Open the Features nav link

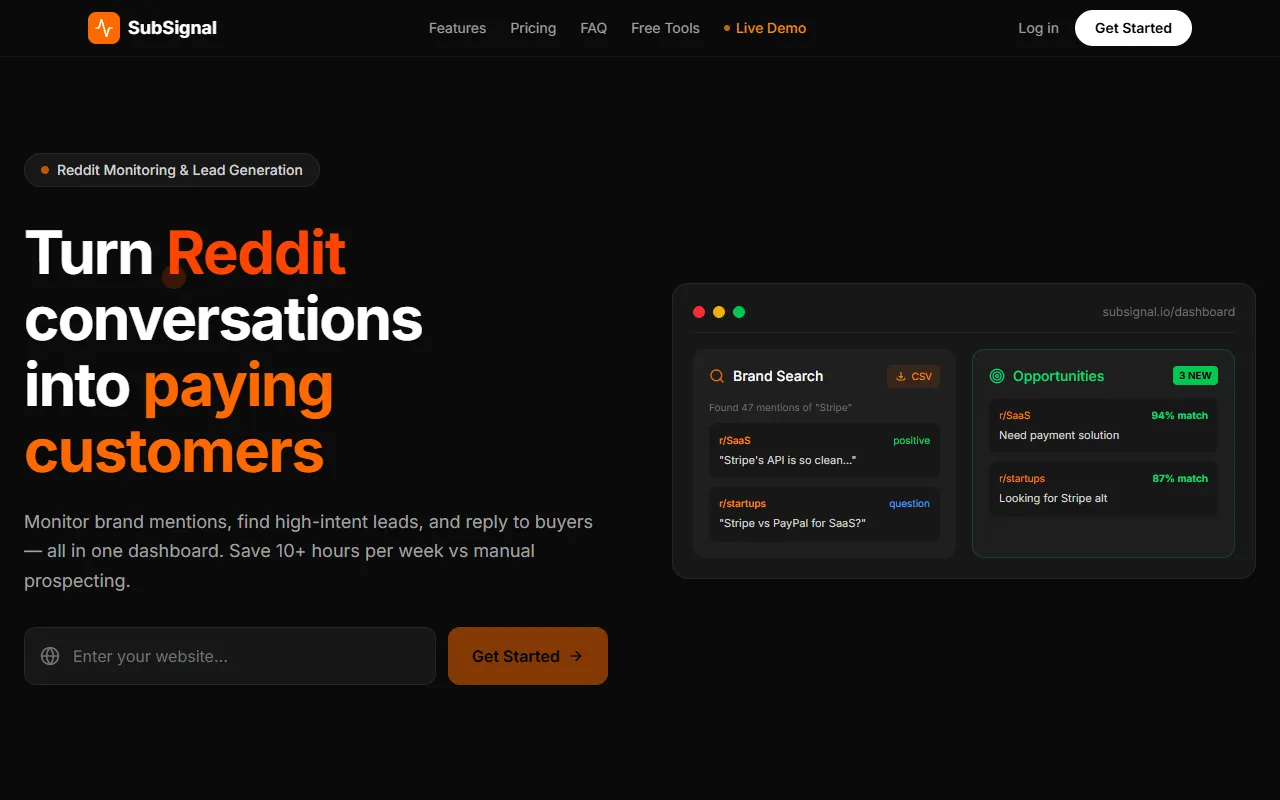coord(457,28)
